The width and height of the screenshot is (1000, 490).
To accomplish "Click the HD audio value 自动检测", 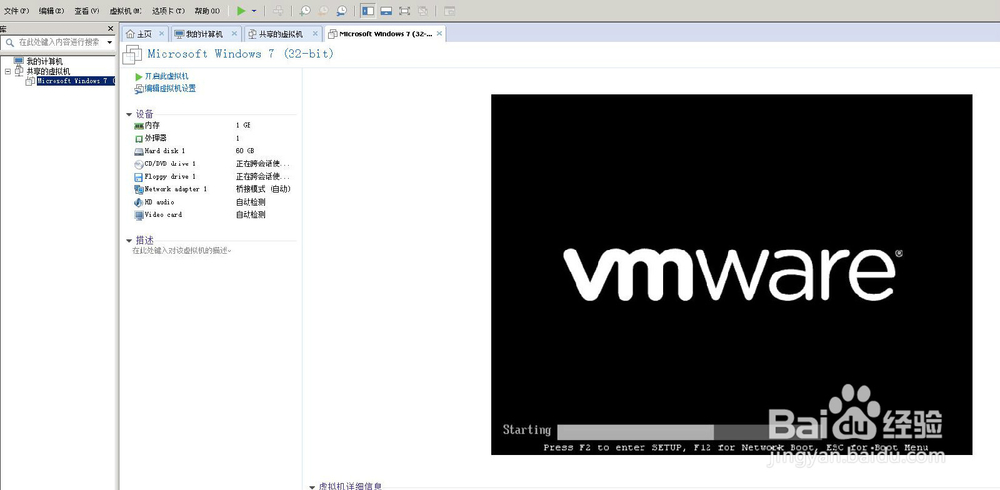I will (251, 202).
